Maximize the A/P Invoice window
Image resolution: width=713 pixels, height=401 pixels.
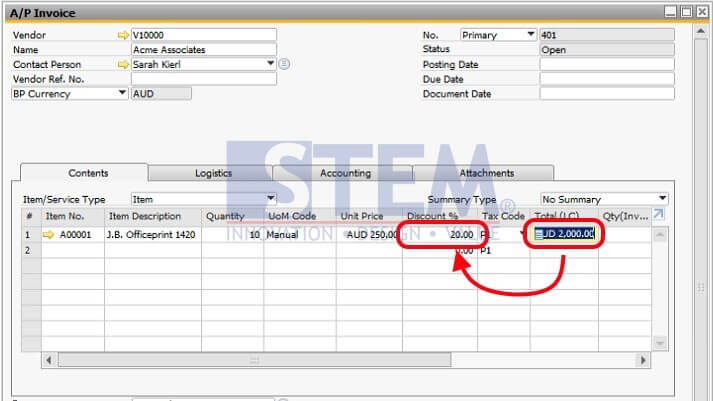686,12
